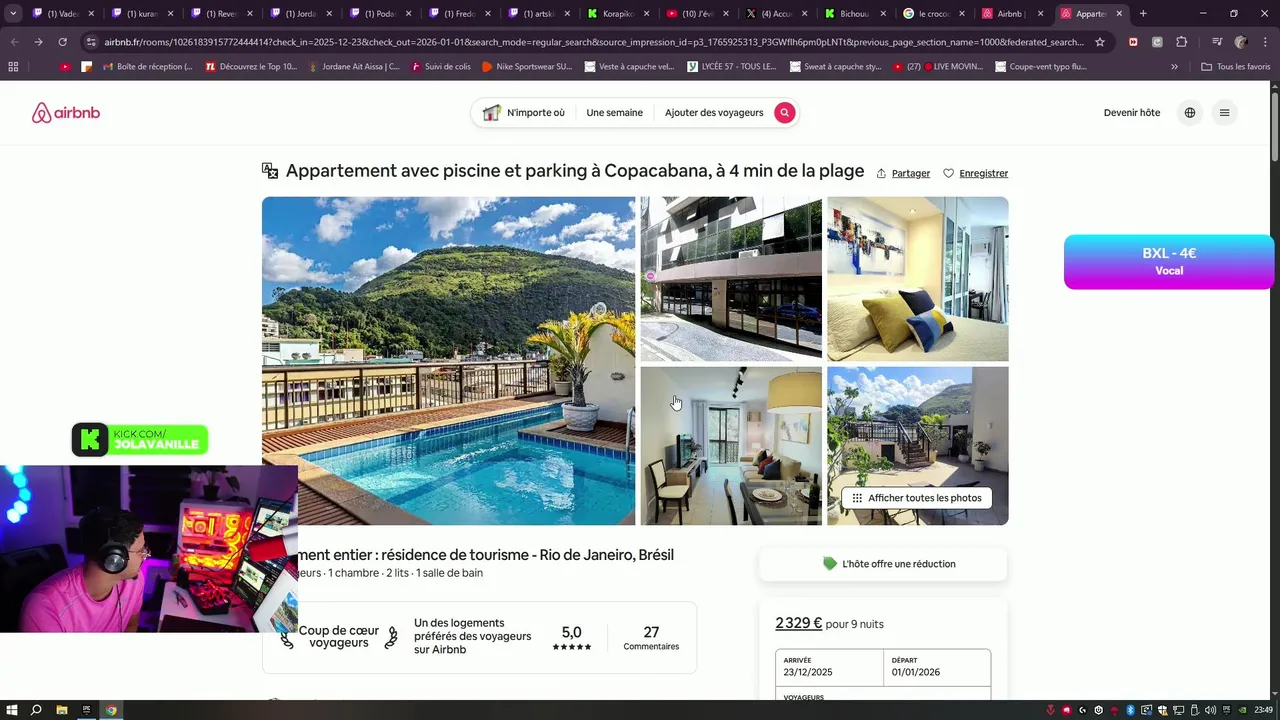
Task: Open Découvrez le Top 10 bookmark
Action: tap(251, 66)
